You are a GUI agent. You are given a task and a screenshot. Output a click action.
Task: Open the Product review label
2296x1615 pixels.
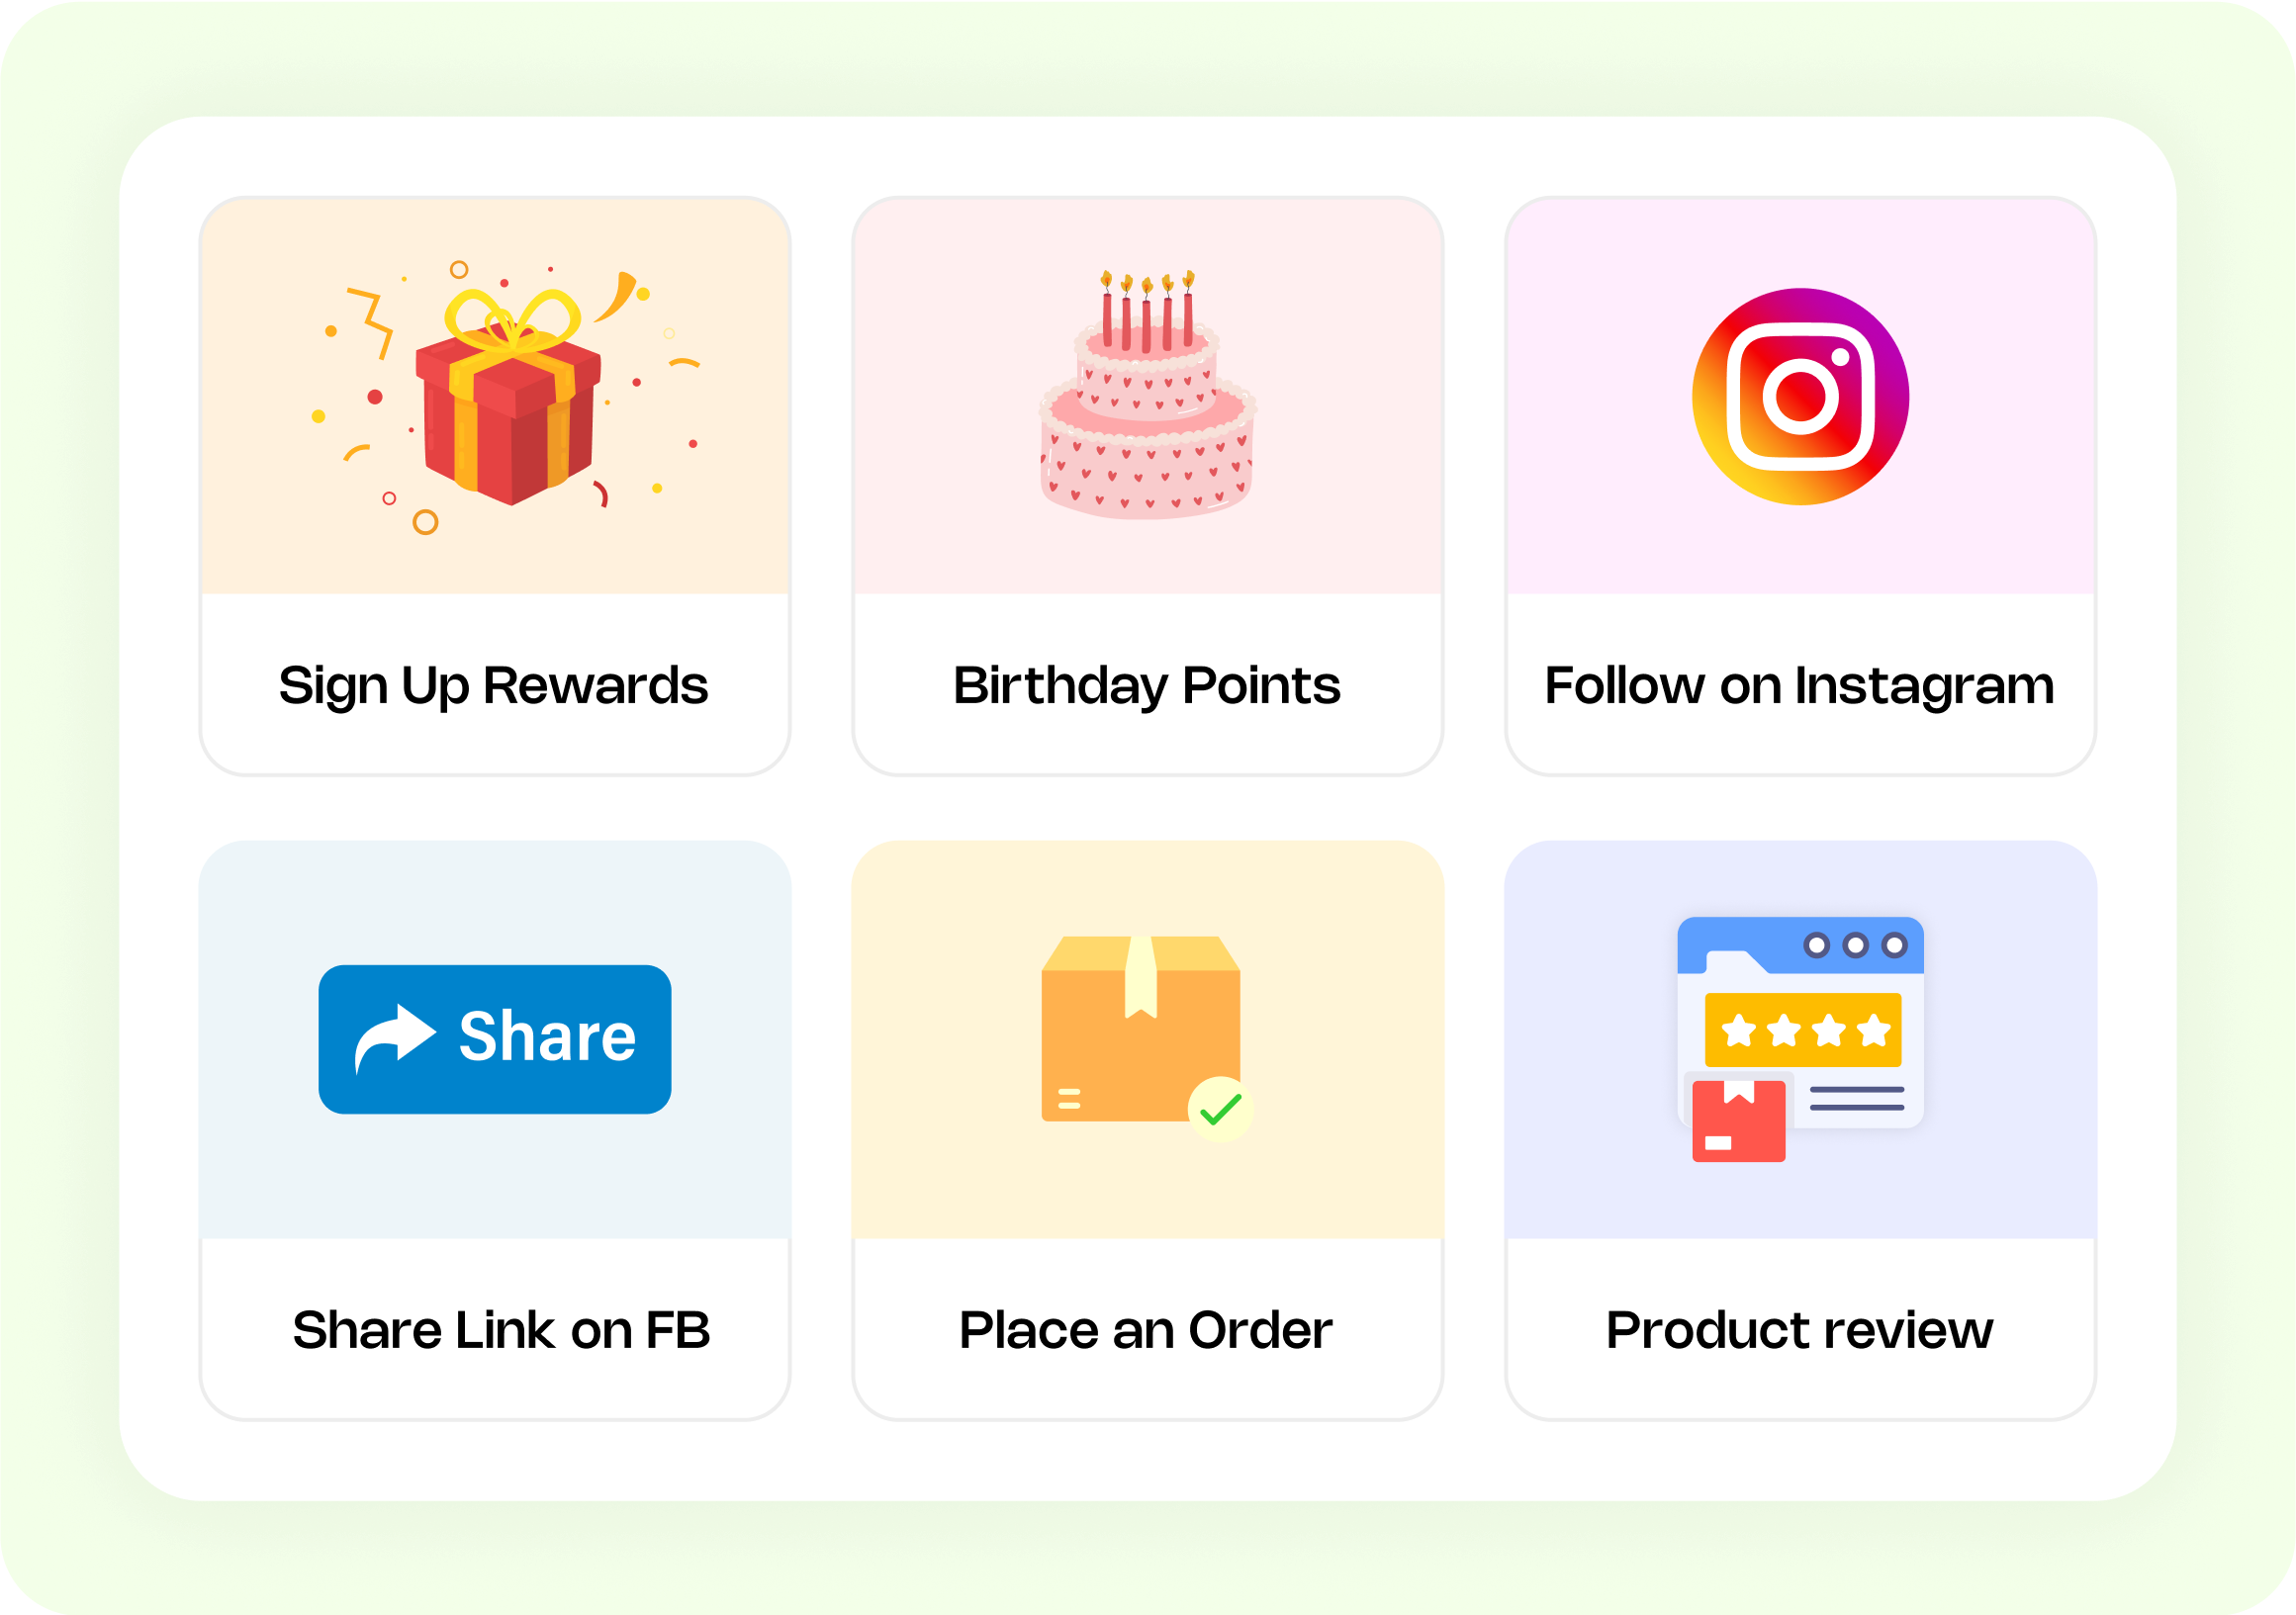[1800, 1330]
